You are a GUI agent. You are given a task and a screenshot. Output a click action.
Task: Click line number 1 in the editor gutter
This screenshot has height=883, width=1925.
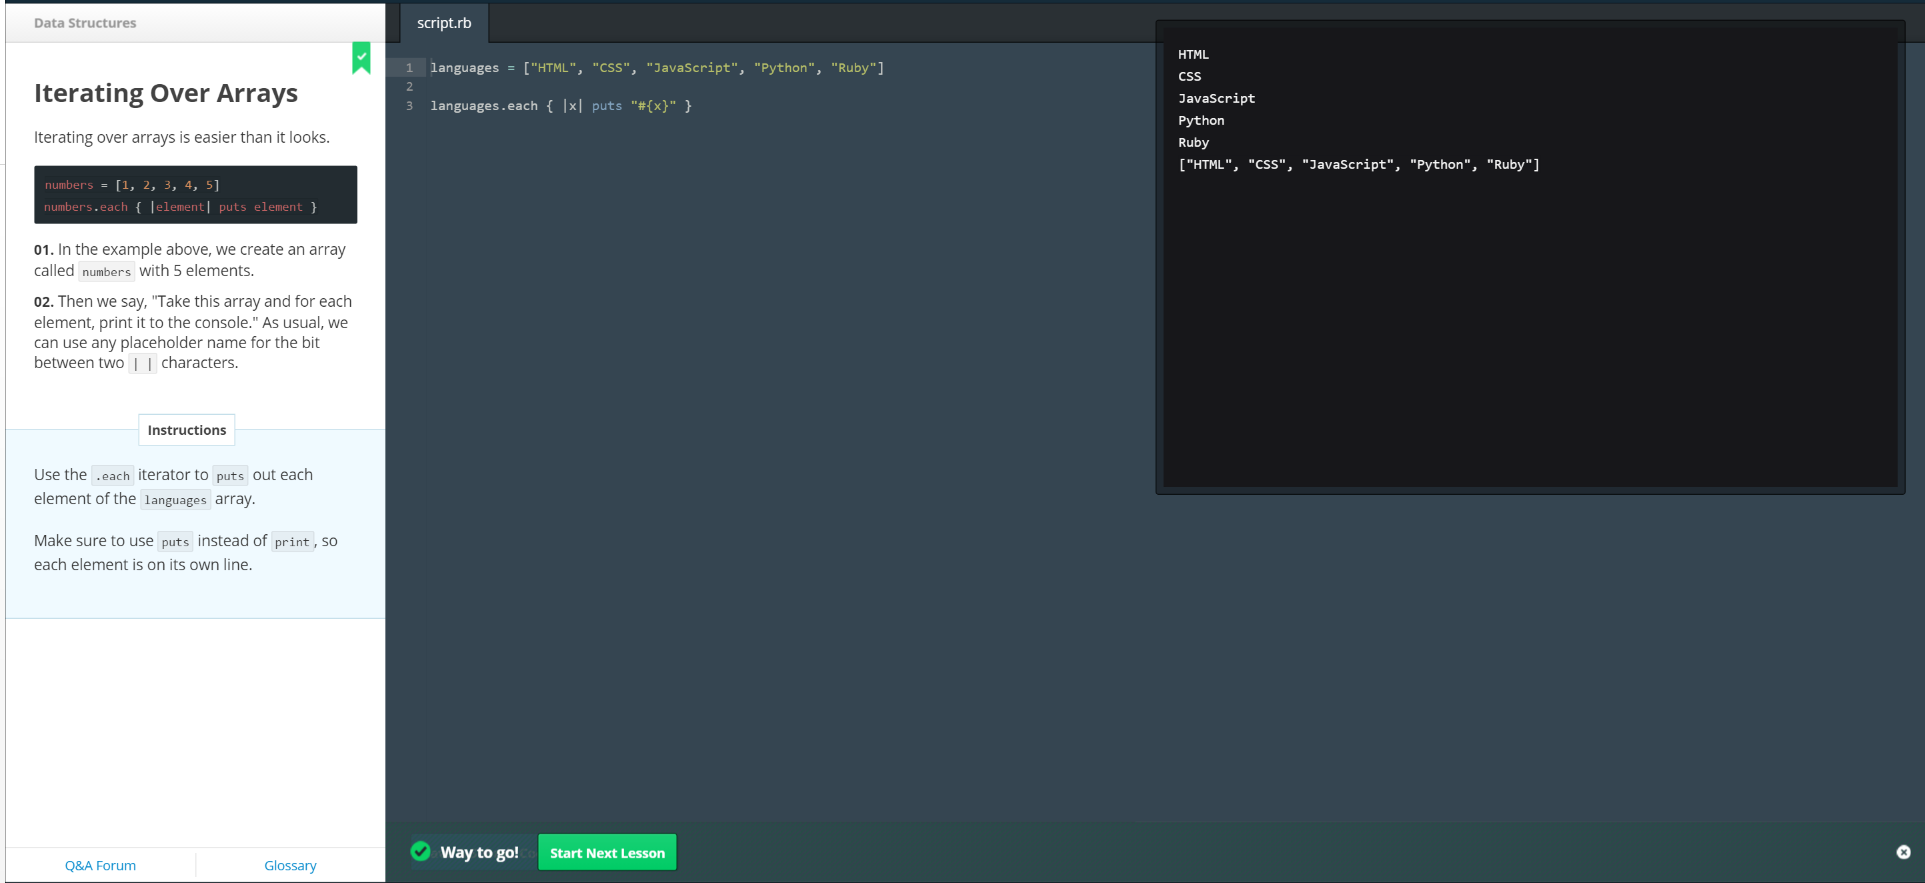[409, 68]
